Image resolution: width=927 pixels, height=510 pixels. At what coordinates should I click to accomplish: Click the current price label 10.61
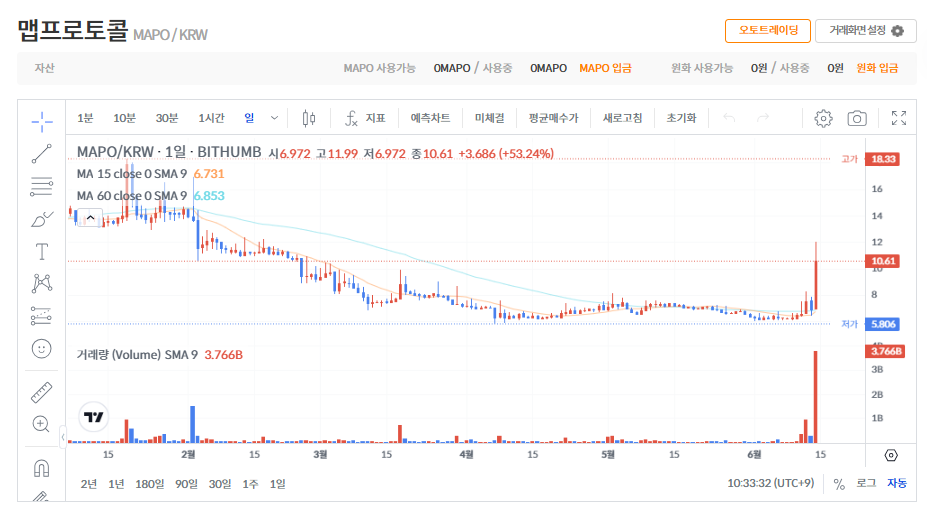click(882, 261)
